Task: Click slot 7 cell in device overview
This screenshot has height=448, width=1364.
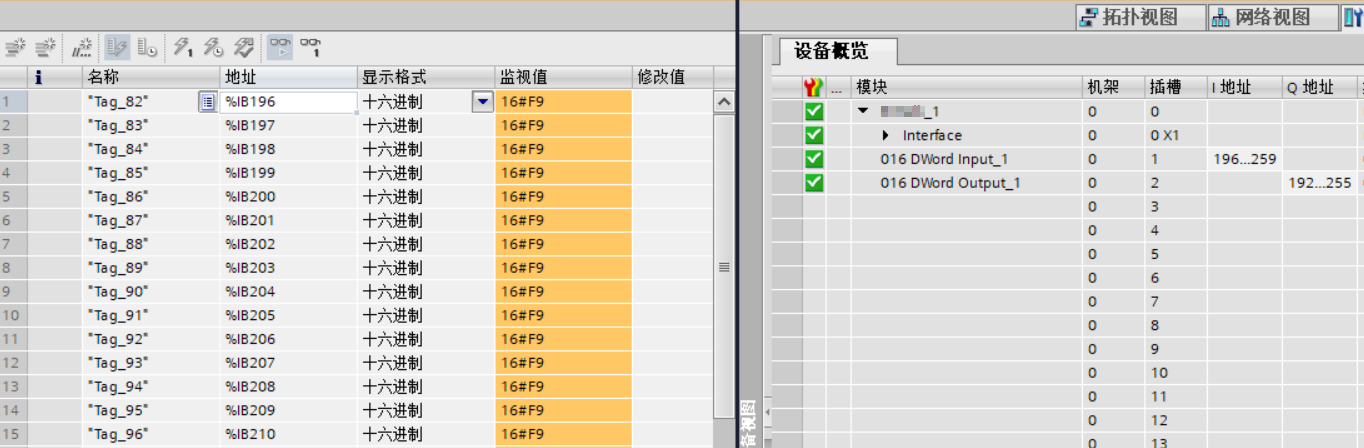Action: coord(1175,302)
